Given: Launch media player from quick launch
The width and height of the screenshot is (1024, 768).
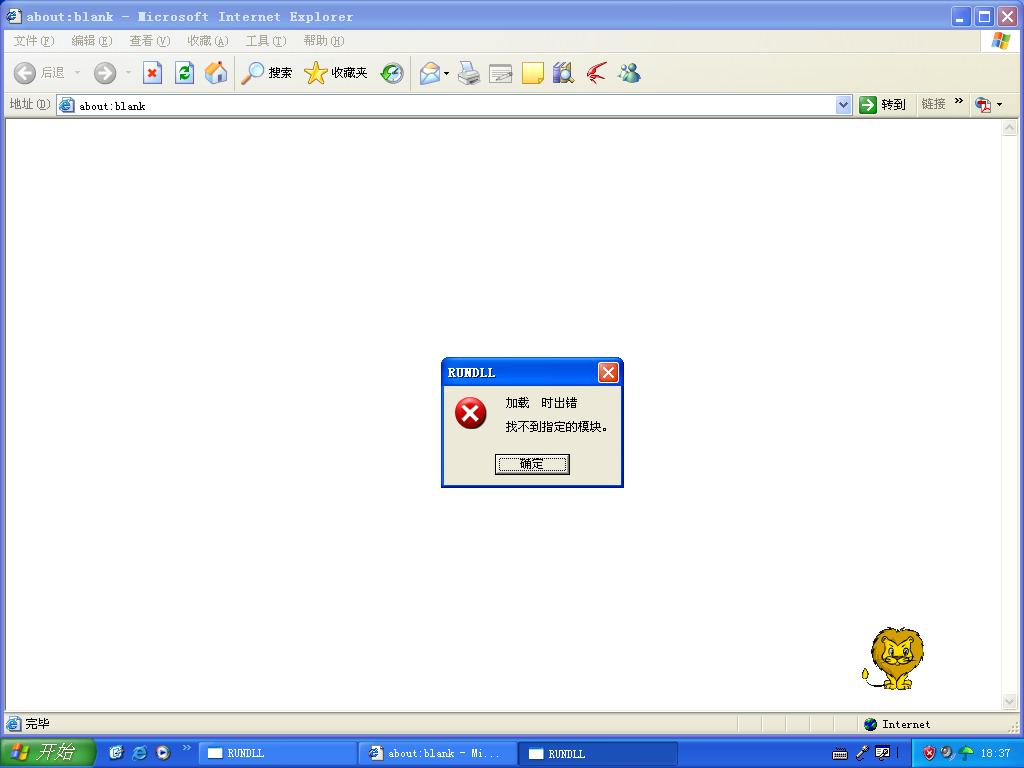Looking at the screenshot, I should click(x=163, y=753).
